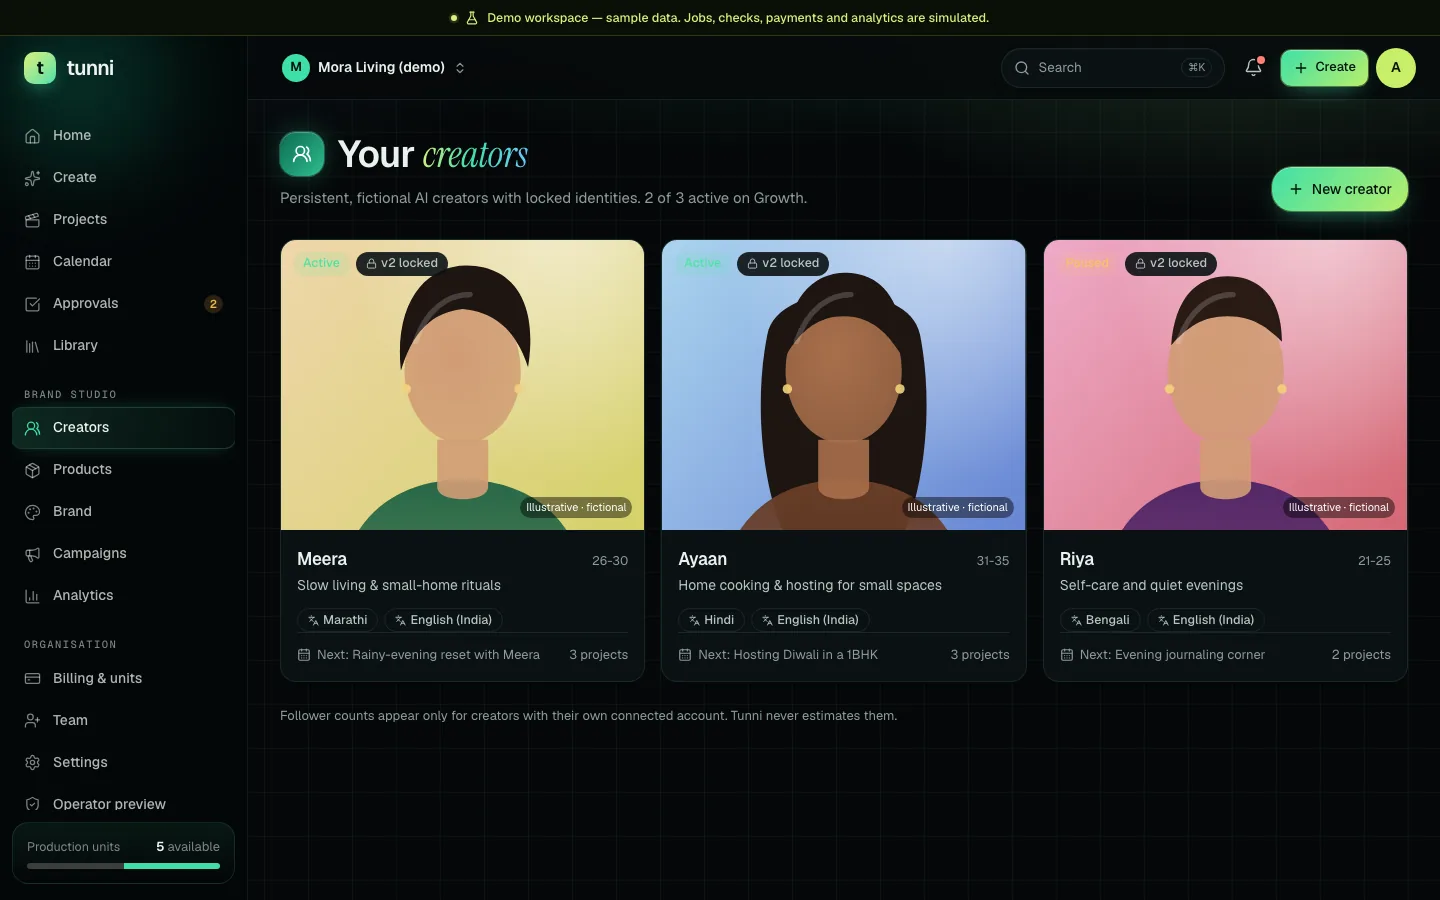Click "3 projects" on Meera's card
Screen dimensions: 1440x900
599,655
